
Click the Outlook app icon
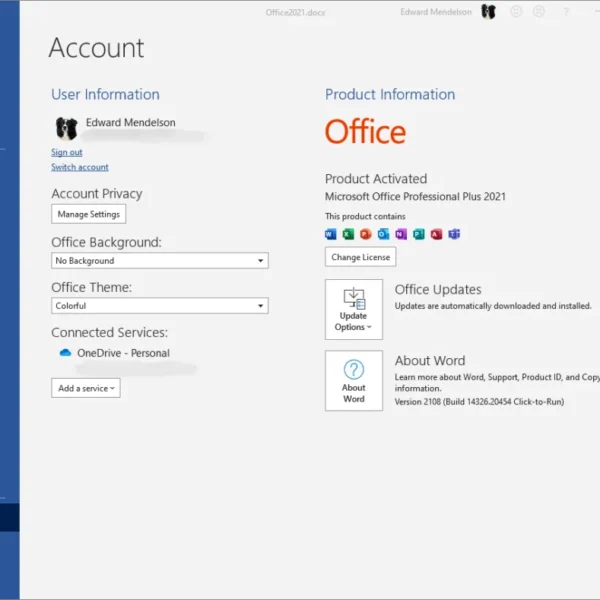pos(383,234)
